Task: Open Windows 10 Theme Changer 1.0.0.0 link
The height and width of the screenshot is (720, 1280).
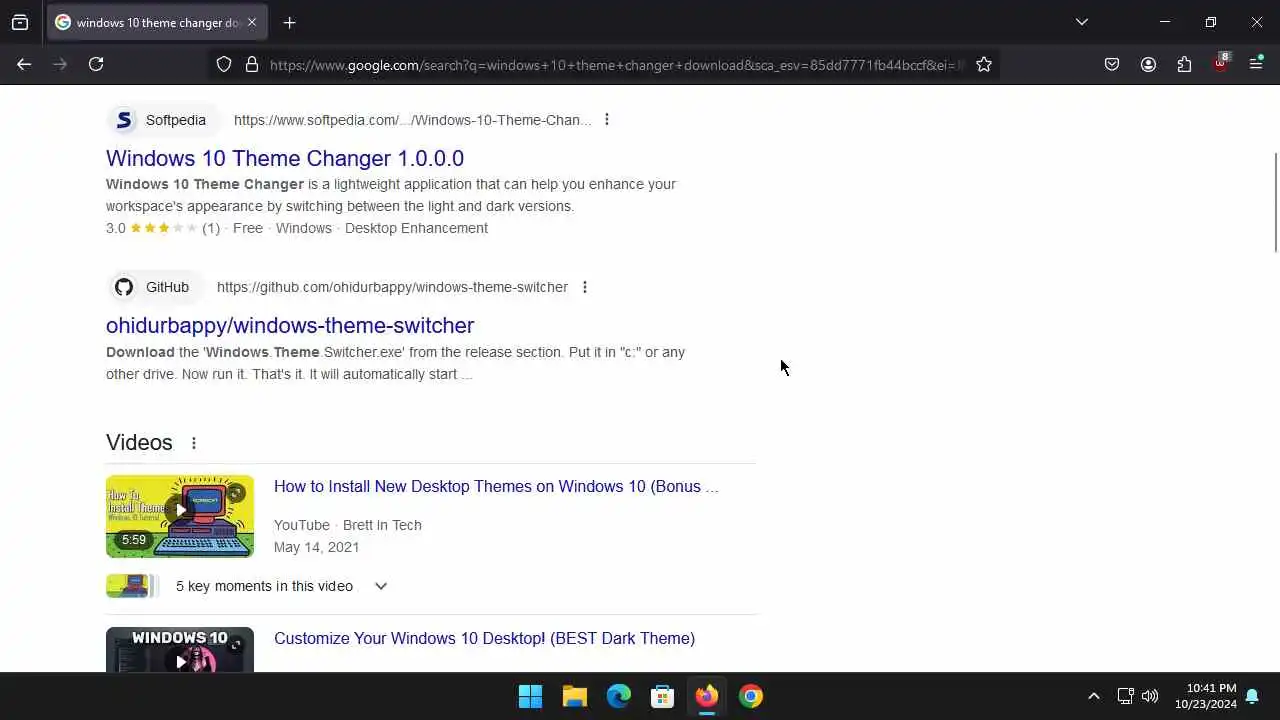Action: (285, 158)
